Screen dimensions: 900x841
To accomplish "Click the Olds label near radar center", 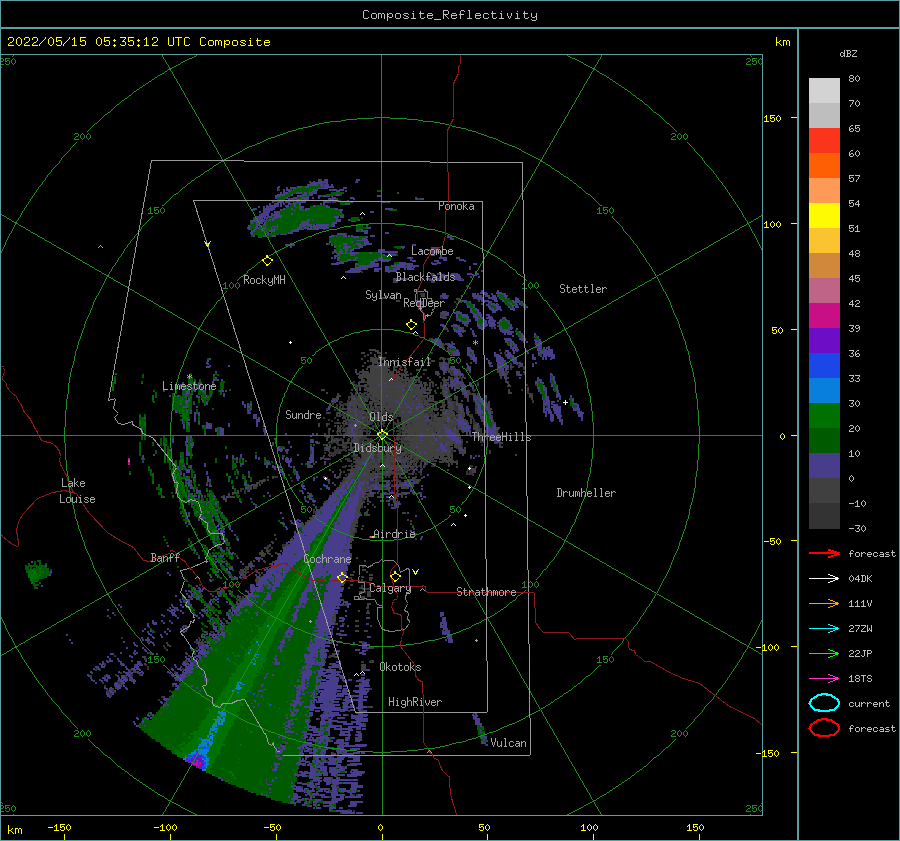I will pyautogui.click(x=381, y=417).
